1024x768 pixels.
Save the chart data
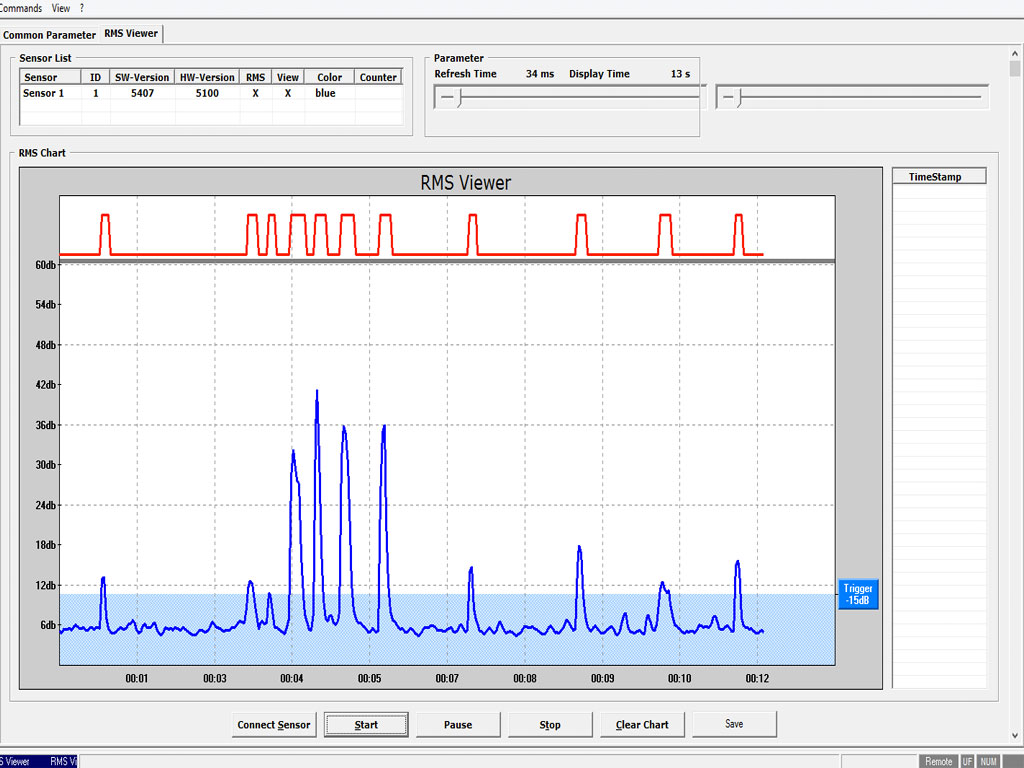point(734,724)
